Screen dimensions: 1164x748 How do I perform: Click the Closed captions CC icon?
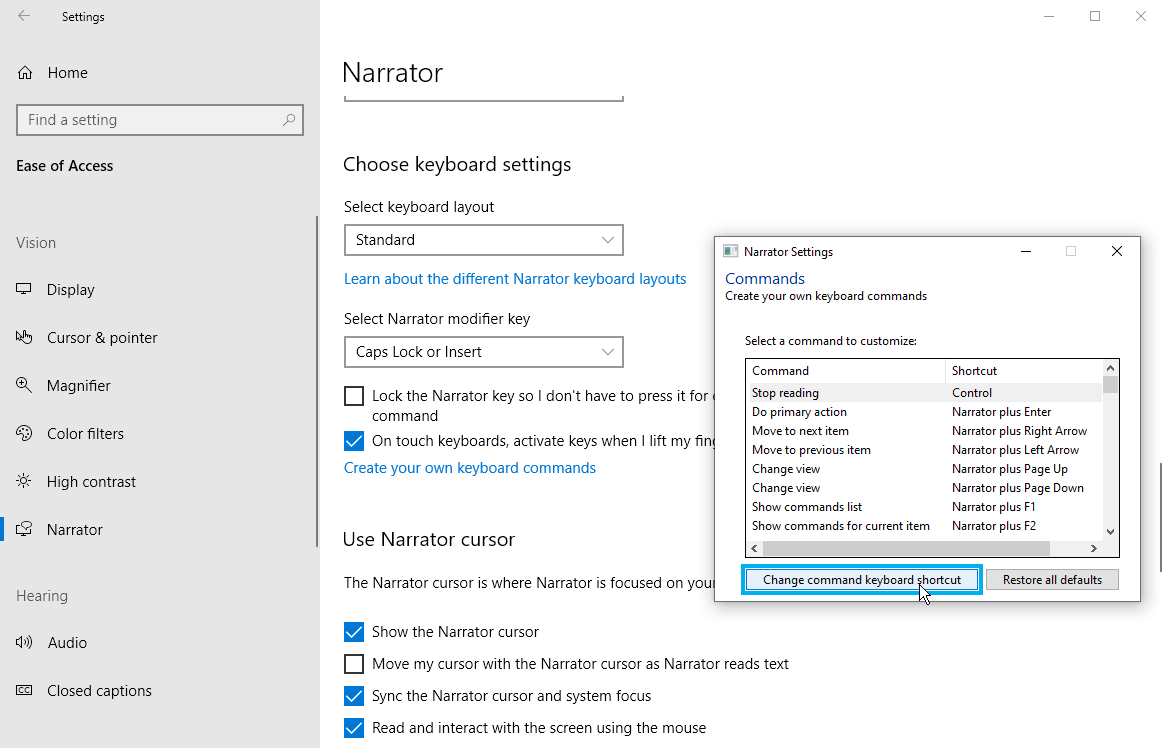tap(24, 690)
